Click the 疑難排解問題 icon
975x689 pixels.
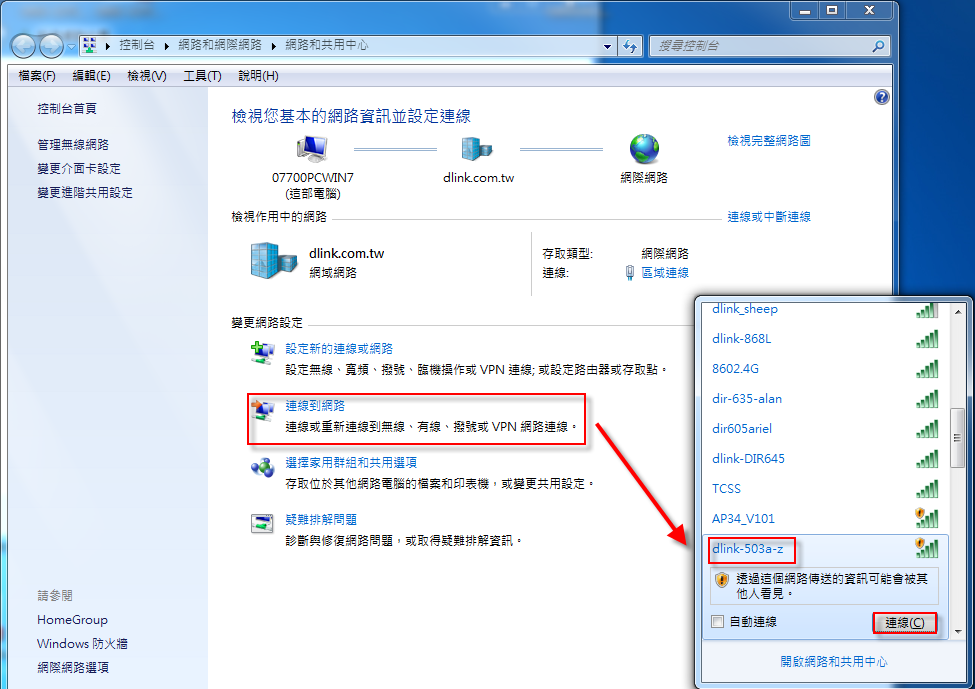pyautogui.click(x=261, y=524)
